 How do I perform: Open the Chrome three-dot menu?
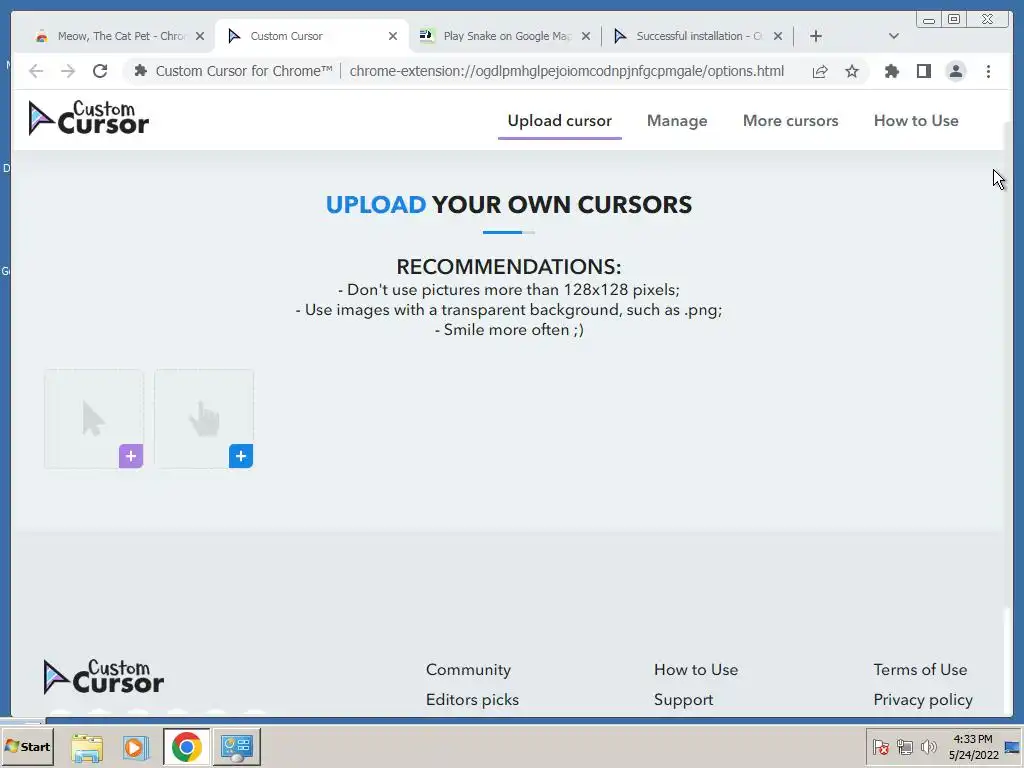988,71
